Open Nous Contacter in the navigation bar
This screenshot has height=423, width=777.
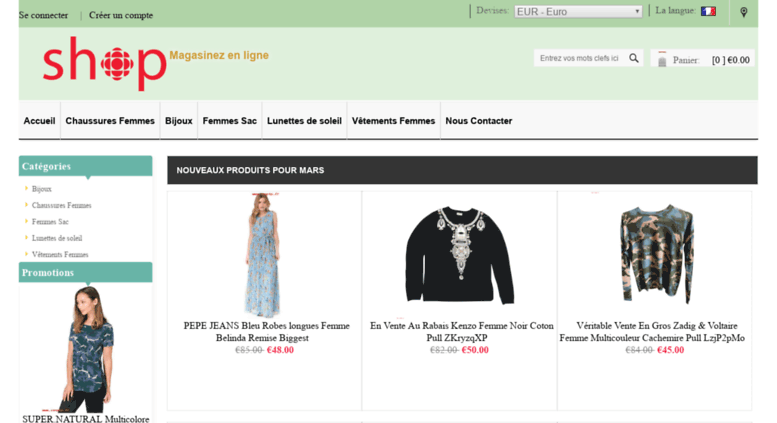pos(479,121)
